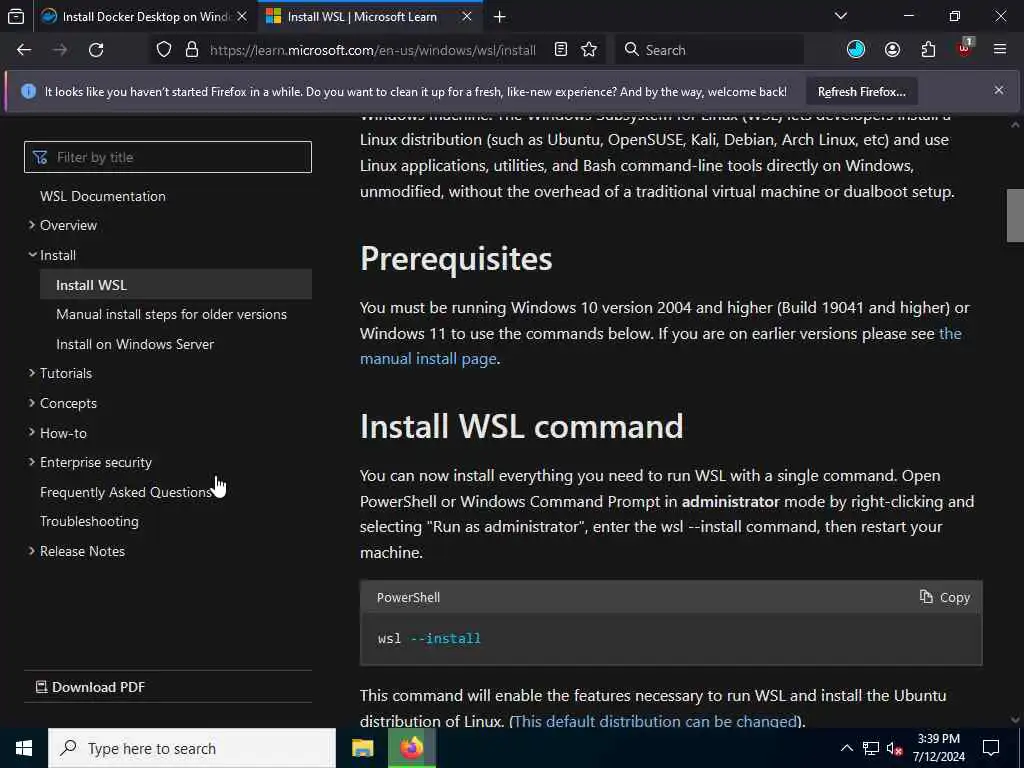Click the muted volume tray icon
Screen dimensions: 1024x768
[894, 748]
